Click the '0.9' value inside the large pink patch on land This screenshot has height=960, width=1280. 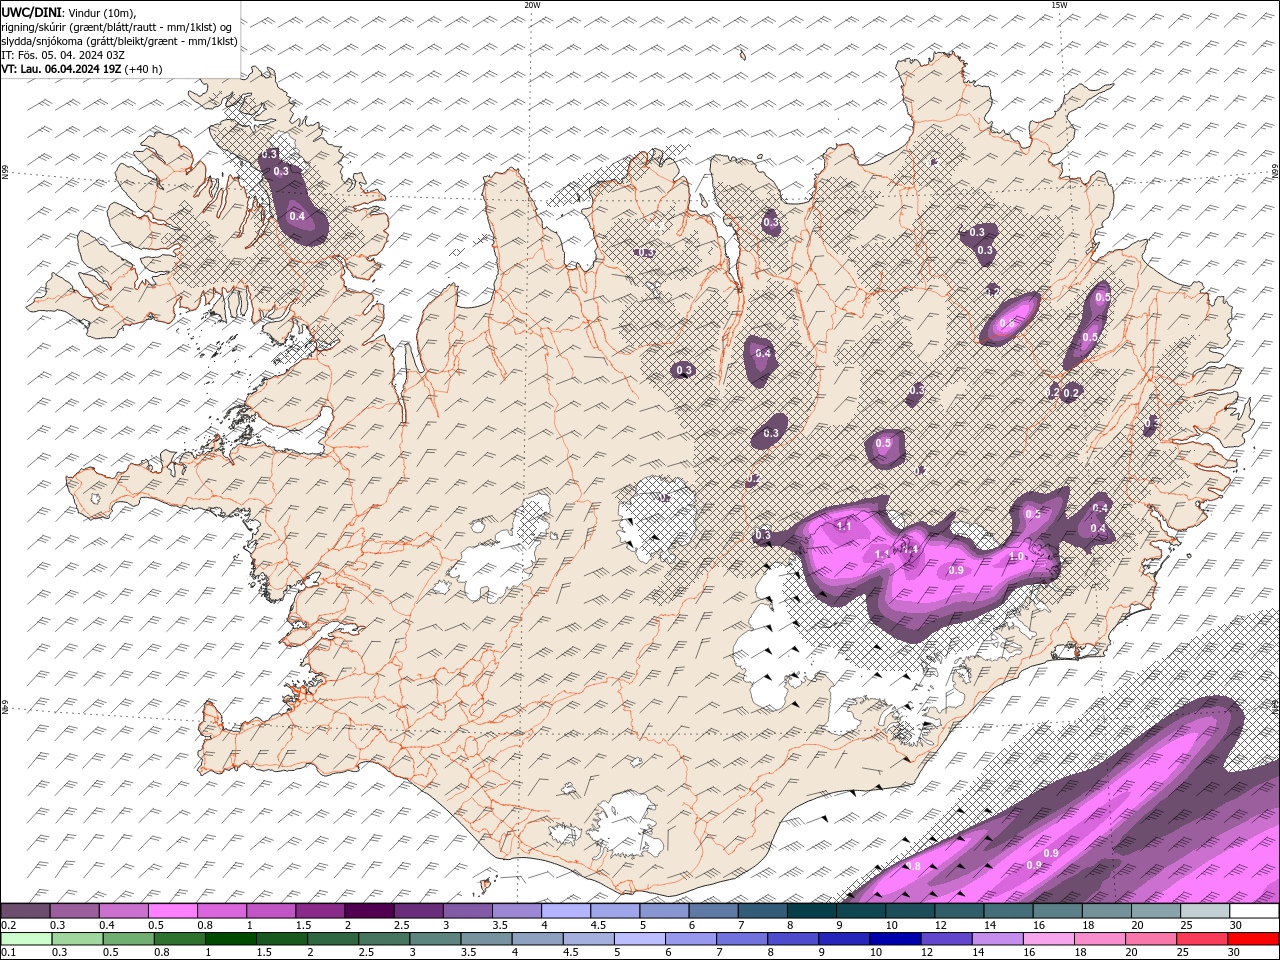[x=956, y=570]
